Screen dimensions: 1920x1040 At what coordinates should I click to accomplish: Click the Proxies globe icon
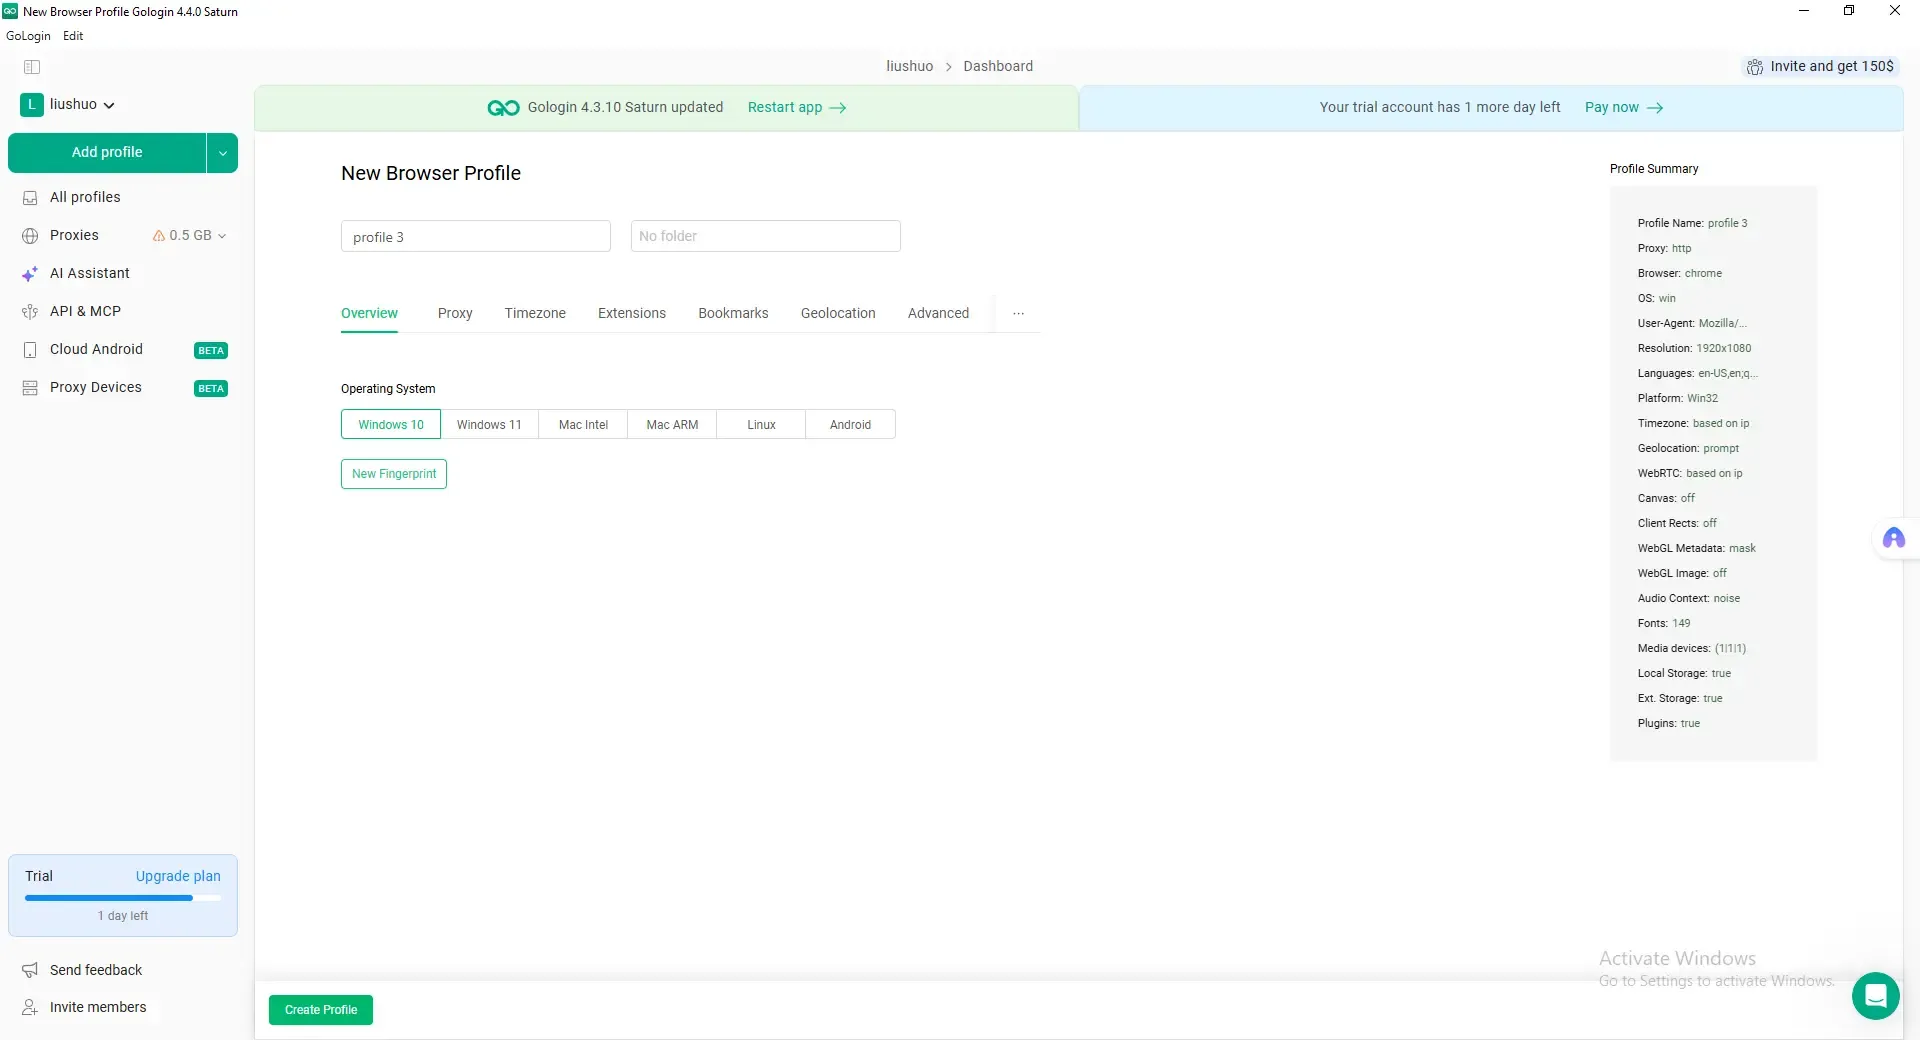(x=30, y=236)
